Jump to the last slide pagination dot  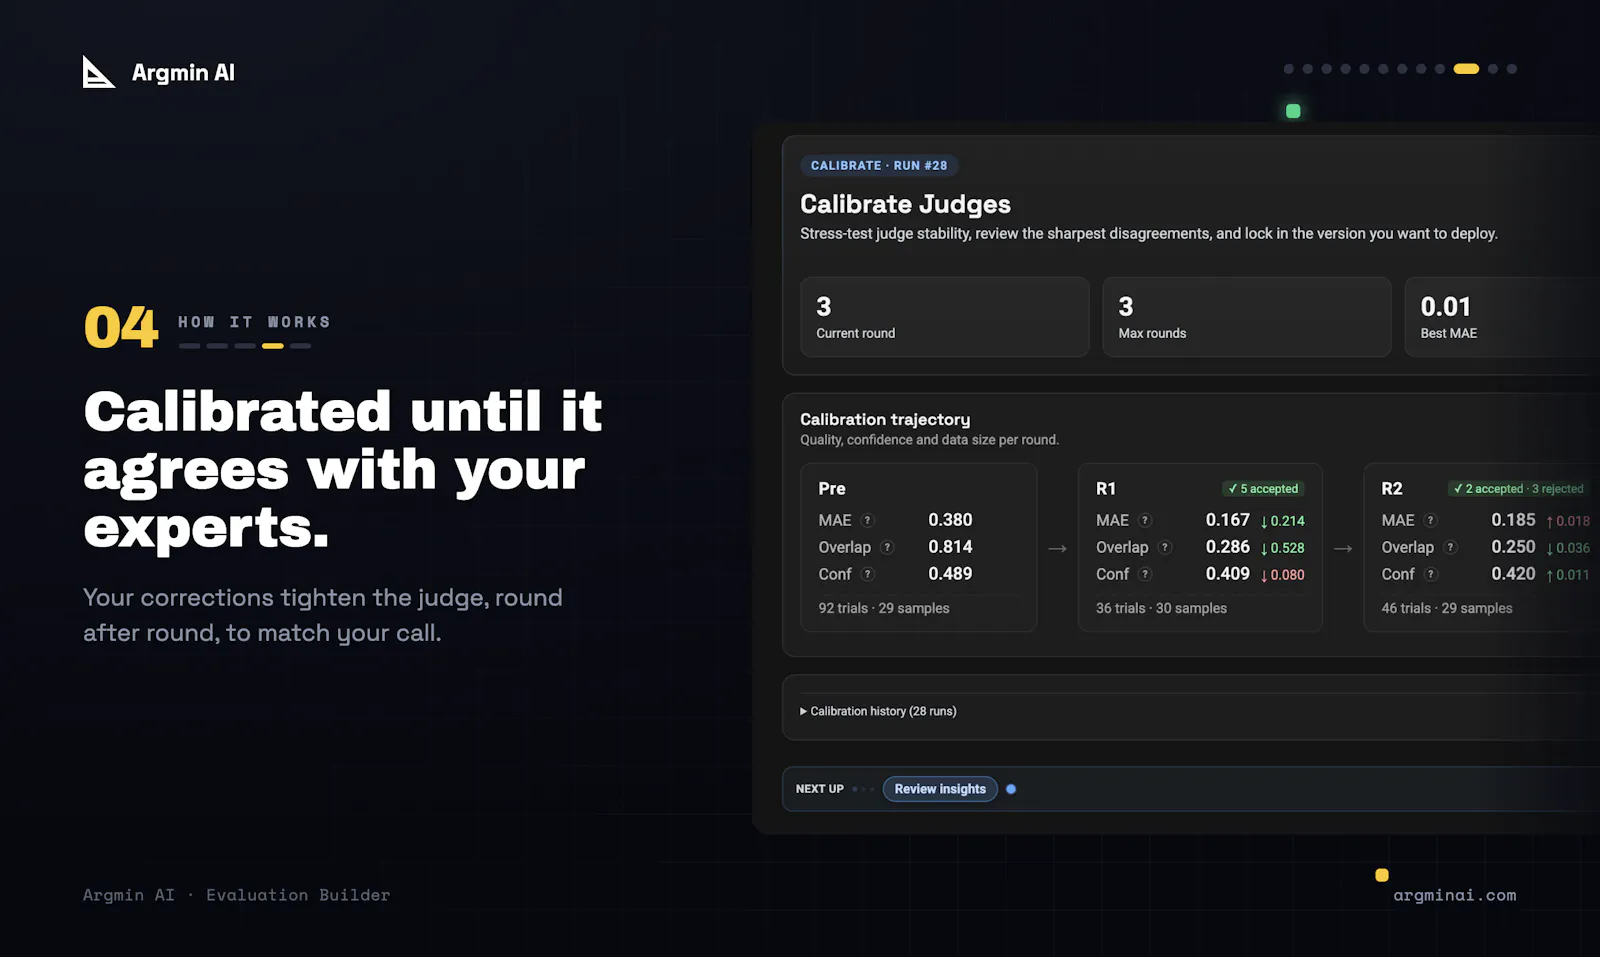[1512, 69]
